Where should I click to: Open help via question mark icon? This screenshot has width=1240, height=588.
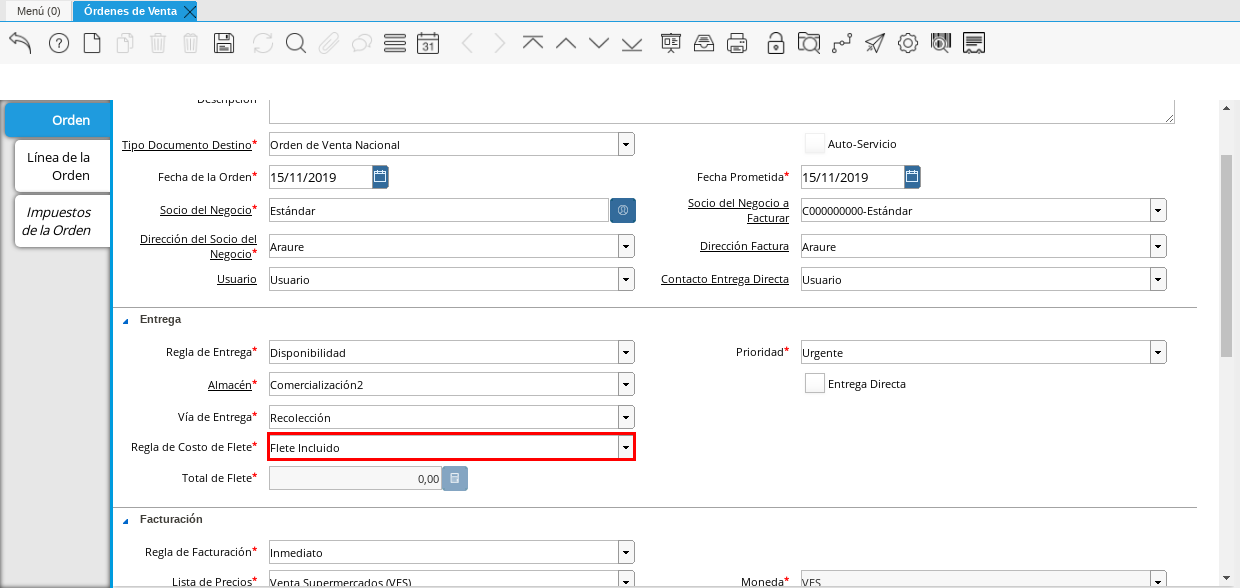coord(59,43)
